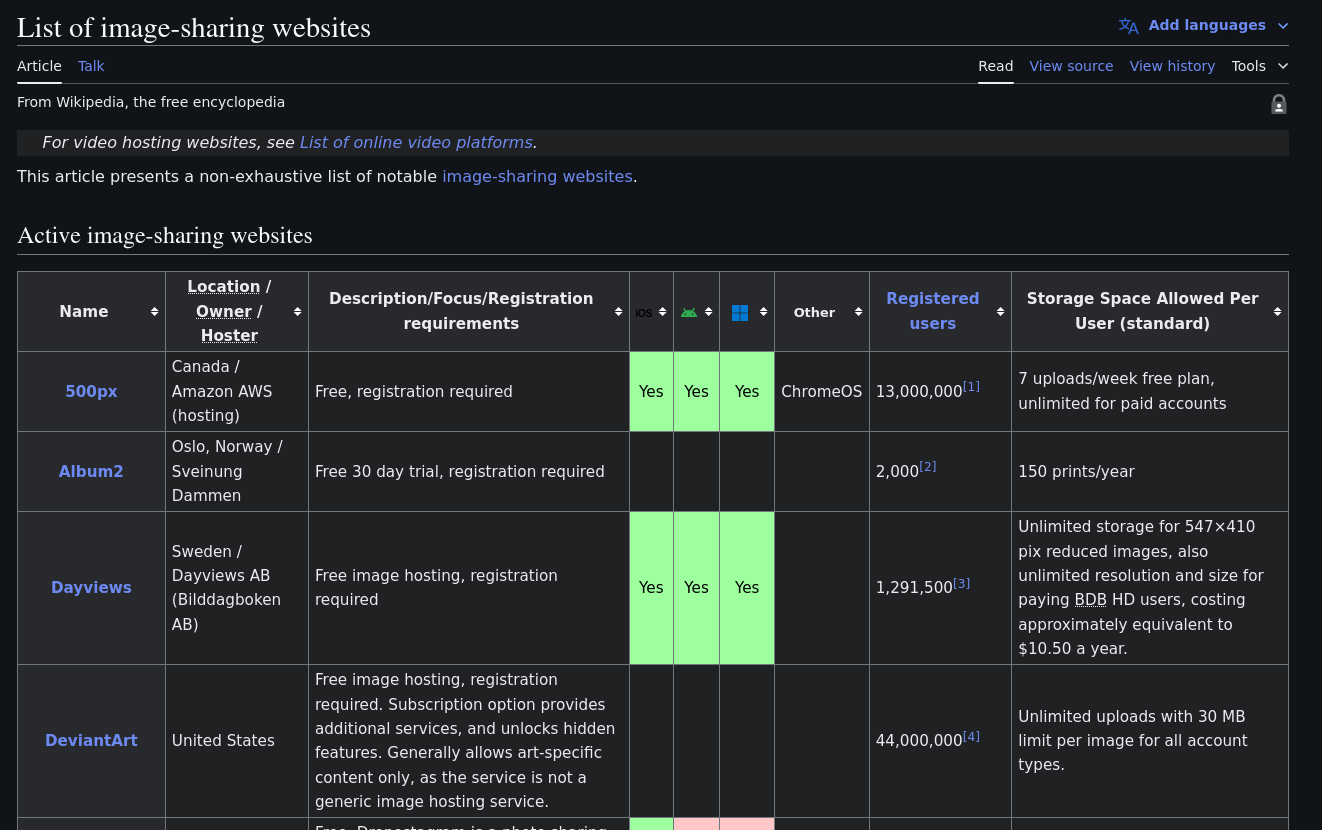Open citation [3] next to 1,291,500
The height and width of the screenshot is (830, 1322).
[961, 583]
